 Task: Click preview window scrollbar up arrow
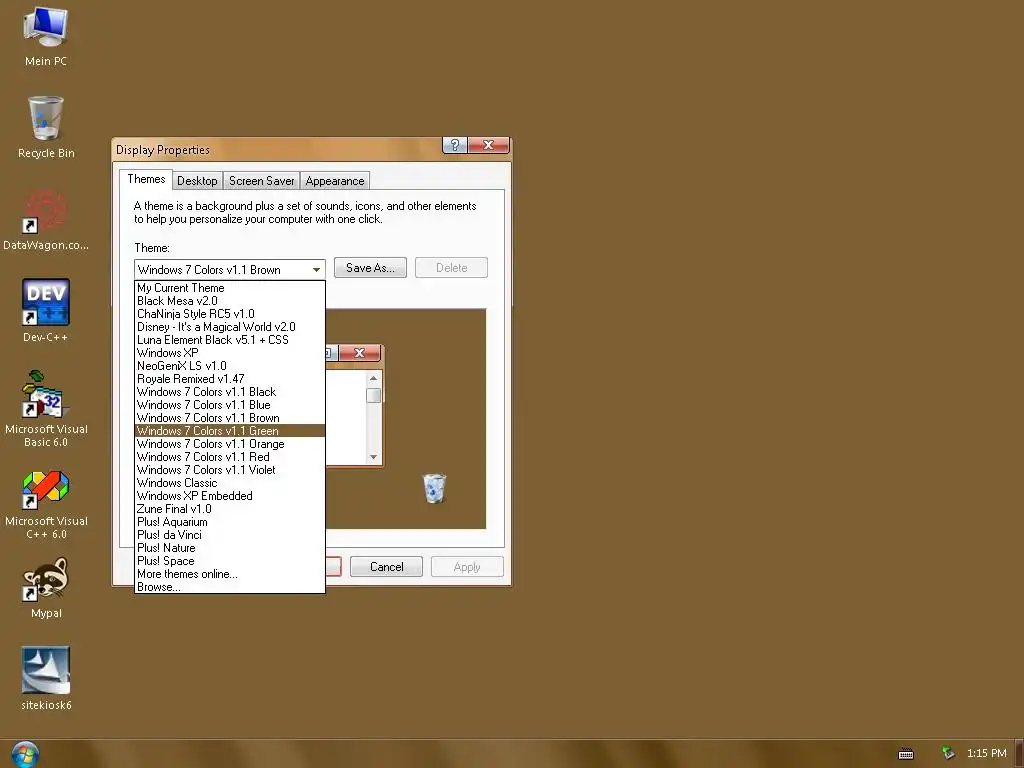point(374,378)
